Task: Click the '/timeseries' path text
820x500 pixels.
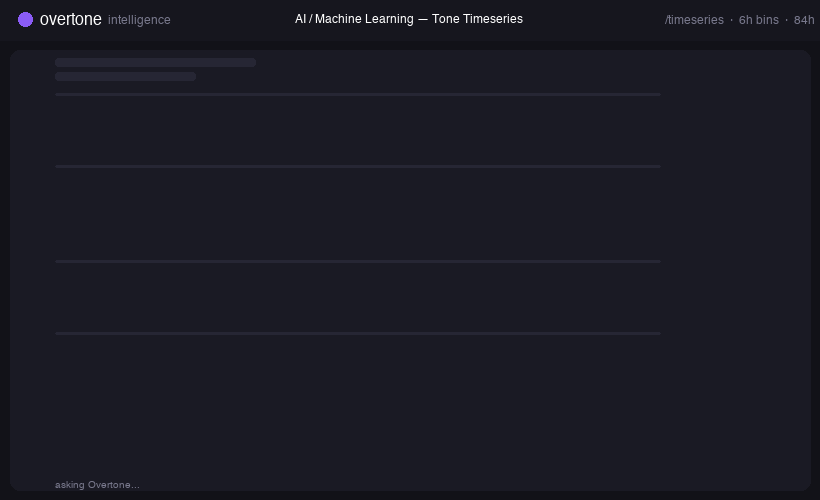Action: 694,20
